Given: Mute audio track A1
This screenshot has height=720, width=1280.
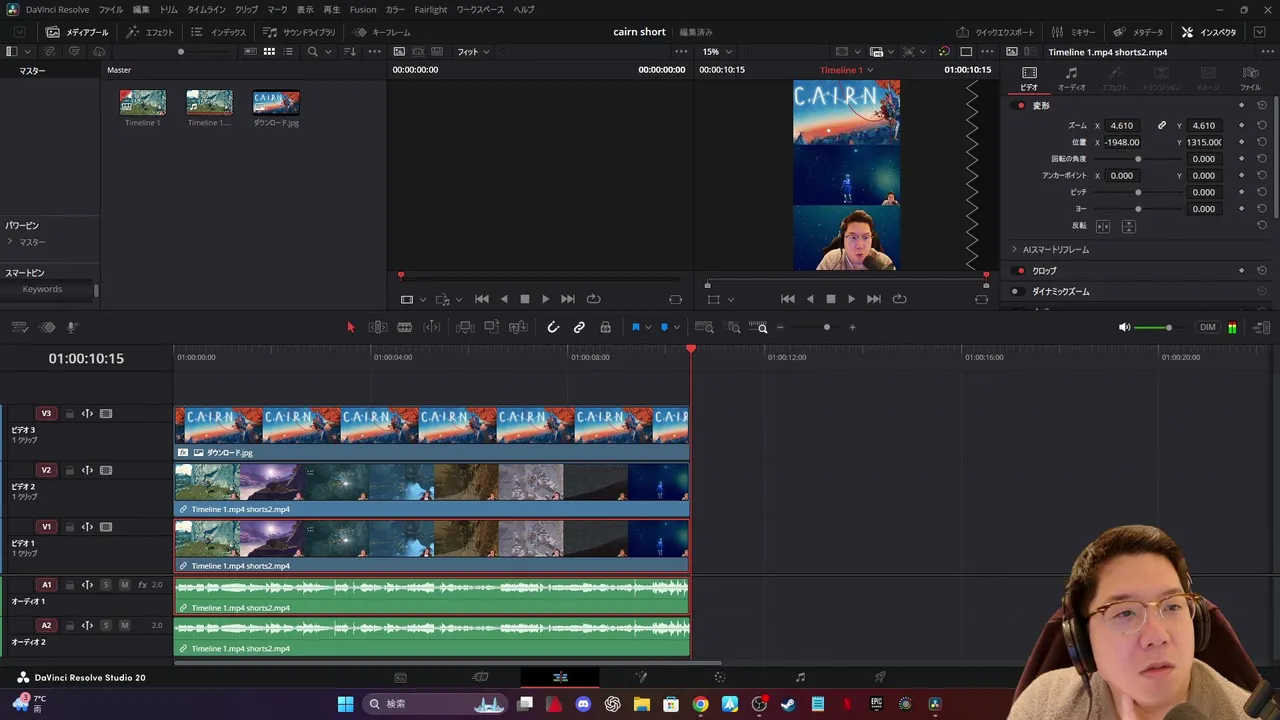Looking at the screenshot, I should coord(124,585).
